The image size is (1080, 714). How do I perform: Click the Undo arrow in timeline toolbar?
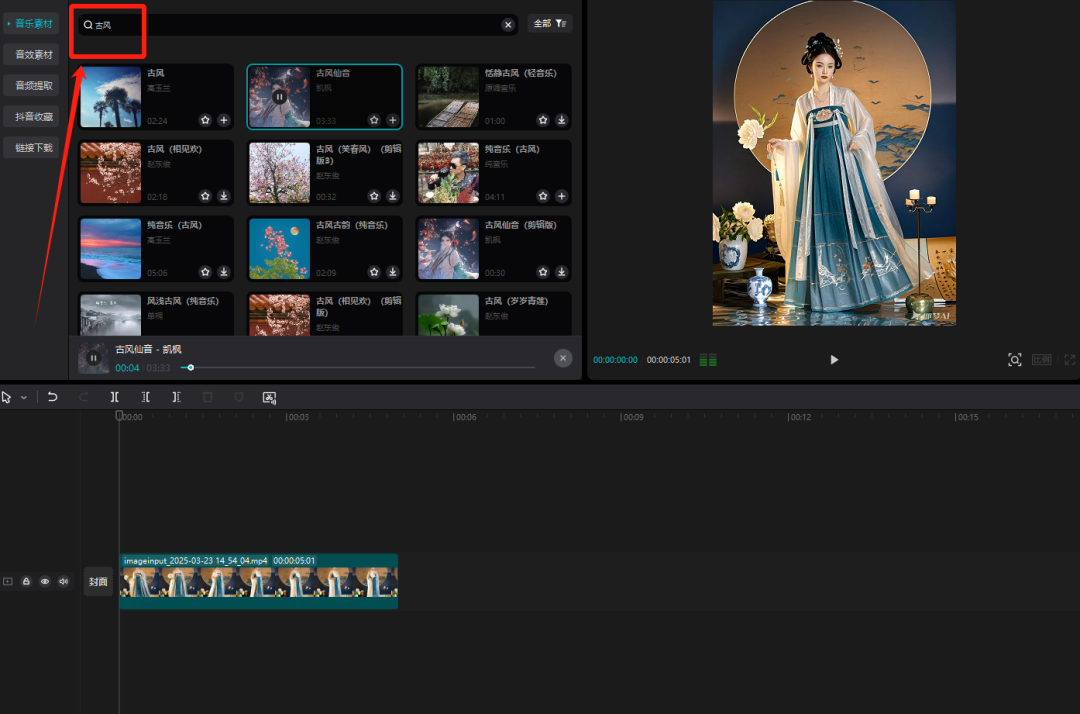coord(52,397)
